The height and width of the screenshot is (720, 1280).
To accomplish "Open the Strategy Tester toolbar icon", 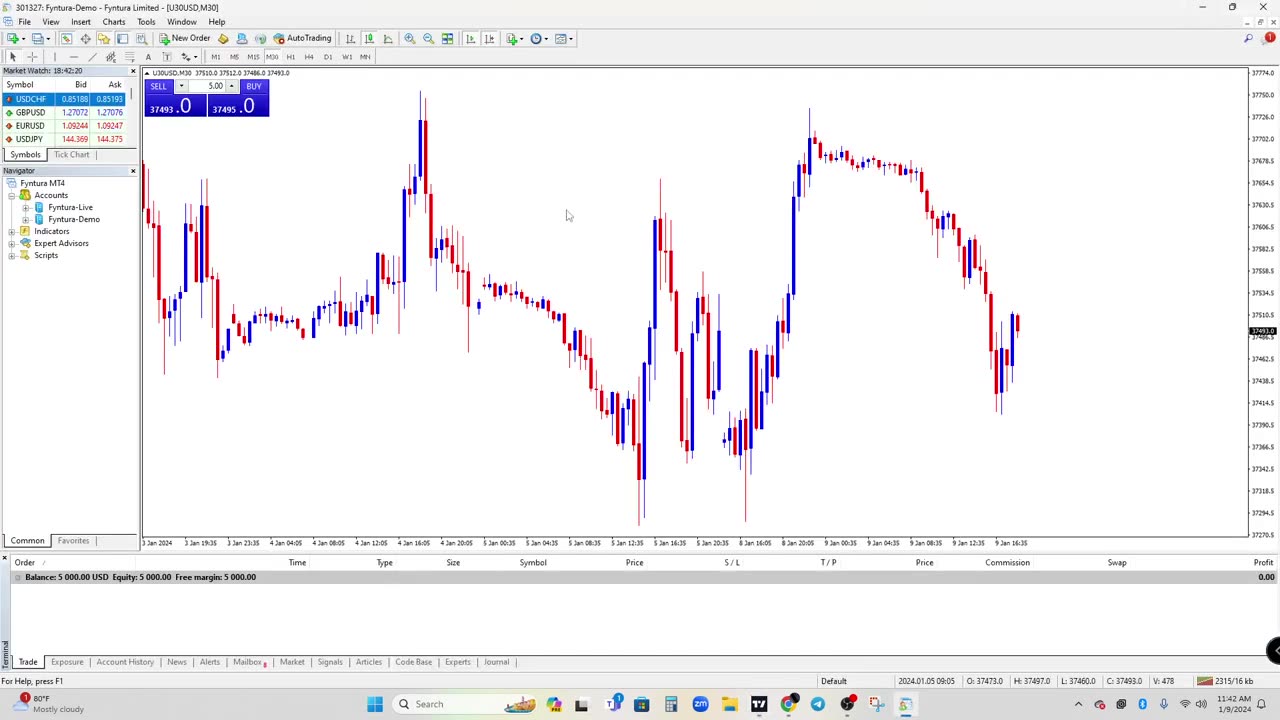I will [141, 38].
